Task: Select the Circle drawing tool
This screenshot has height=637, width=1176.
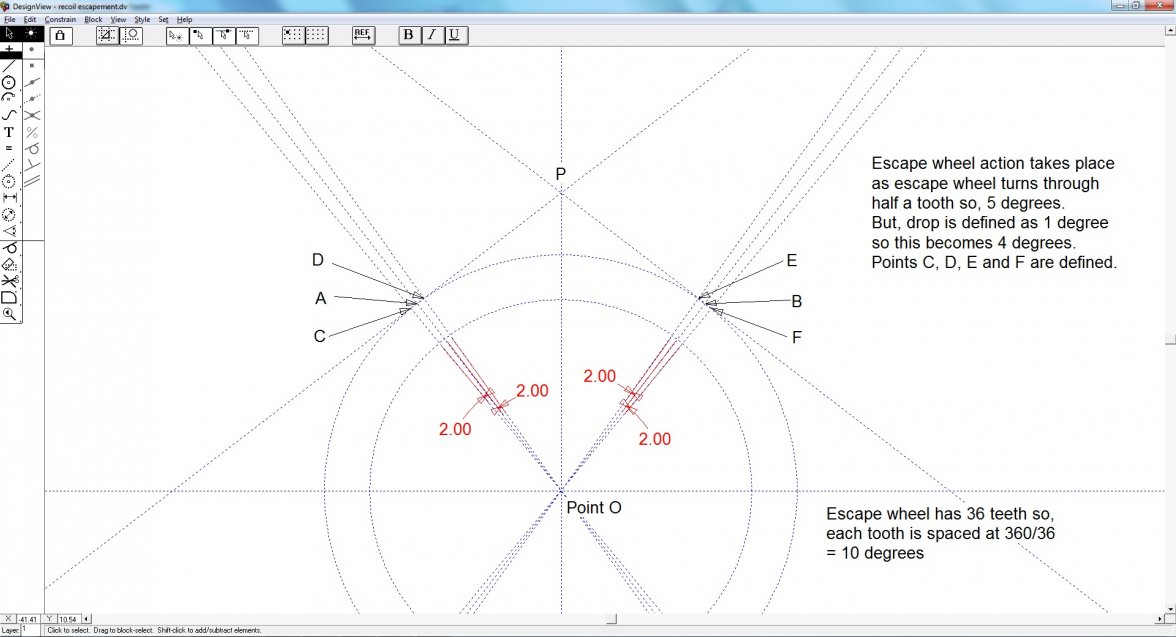Action: pos(9,82)
